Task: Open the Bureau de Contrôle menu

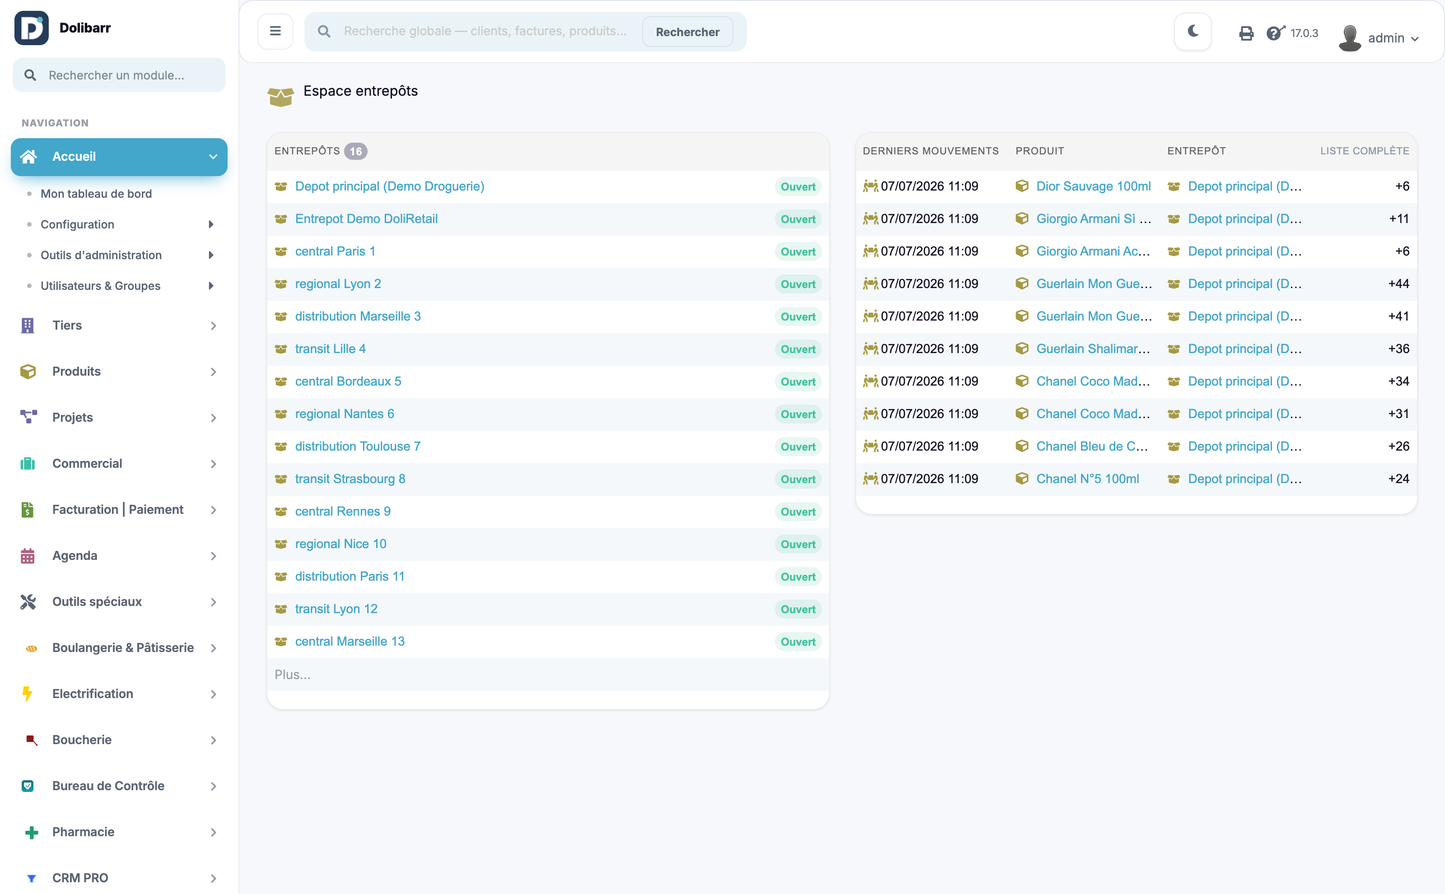Action: [119, 786]
